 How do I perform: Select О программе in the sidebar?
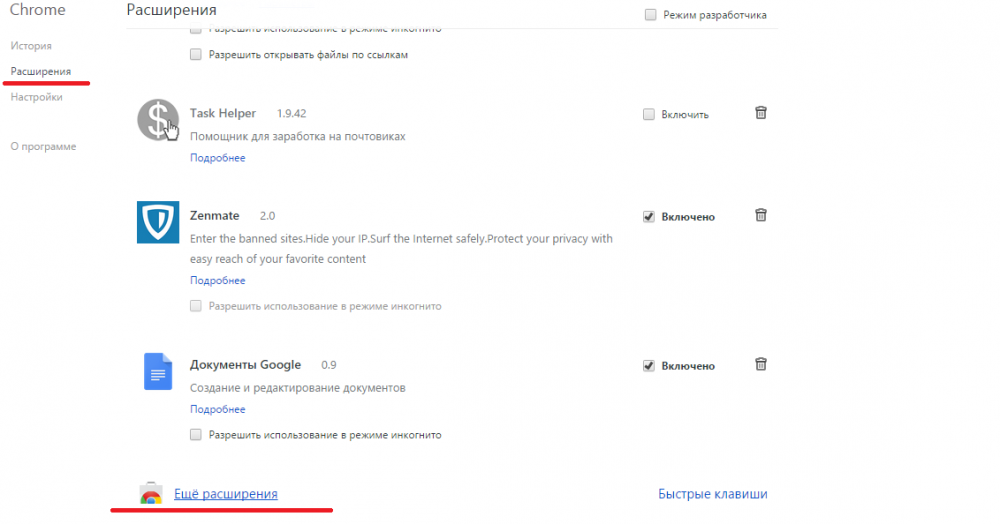point(43,146)
